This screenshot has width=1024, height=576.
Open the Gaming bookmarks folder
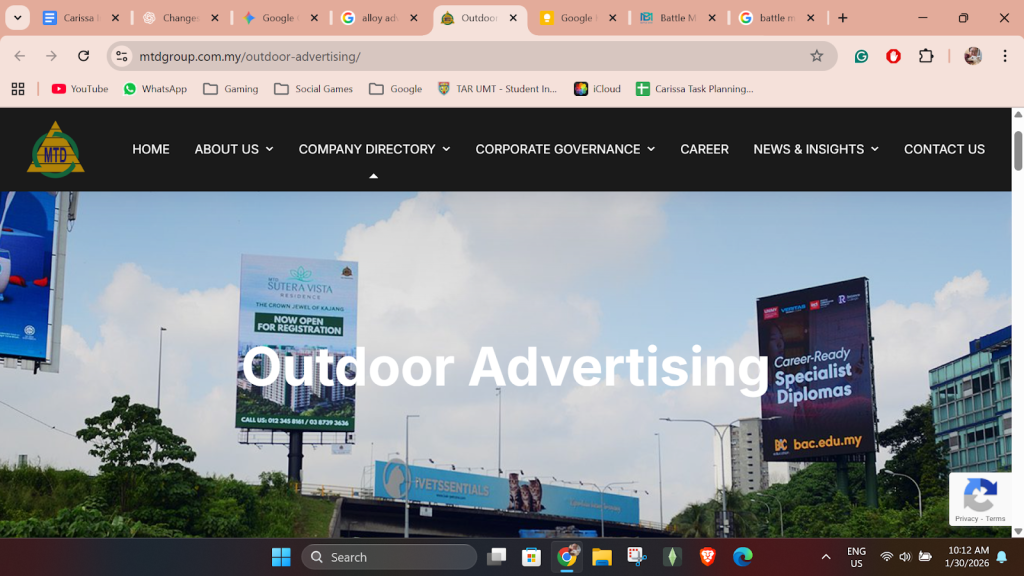coord(231,89)
